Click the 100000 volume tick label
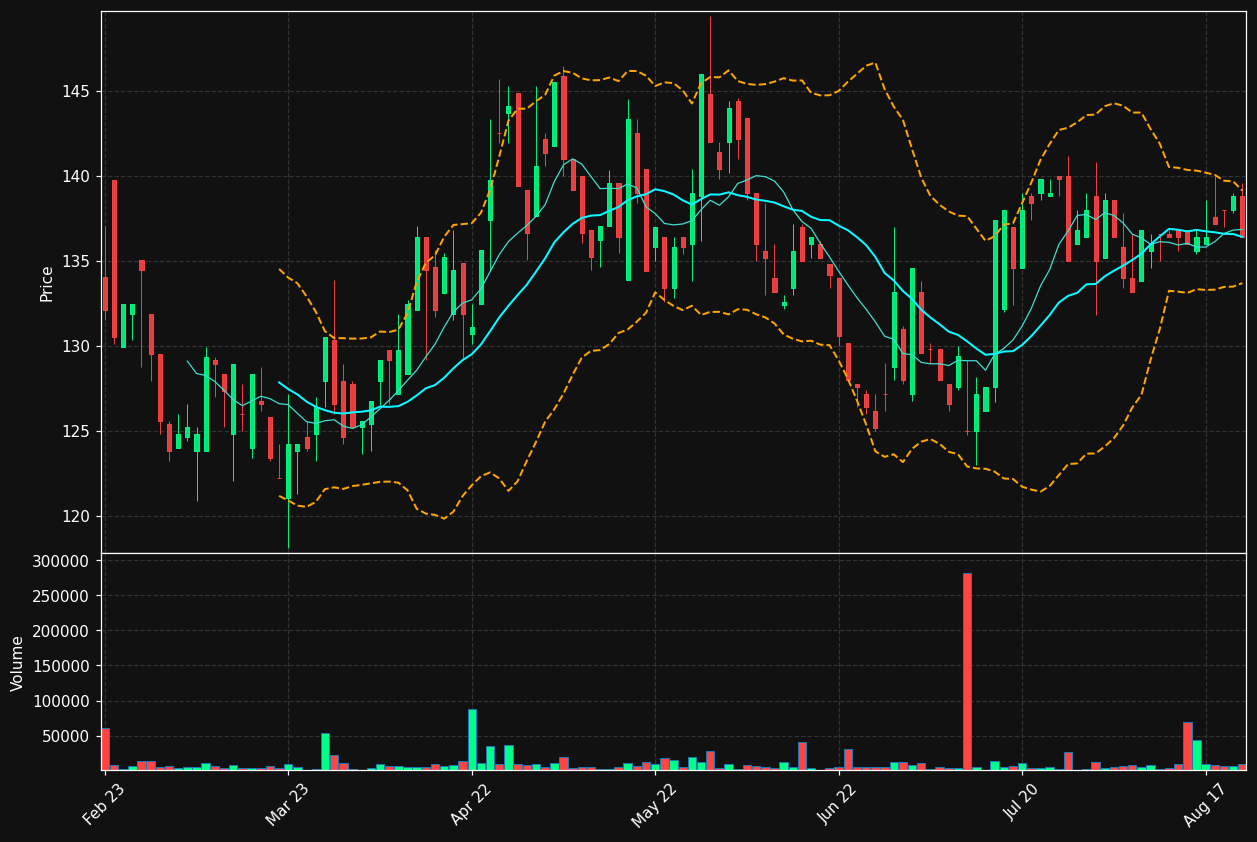 (62, 702)
